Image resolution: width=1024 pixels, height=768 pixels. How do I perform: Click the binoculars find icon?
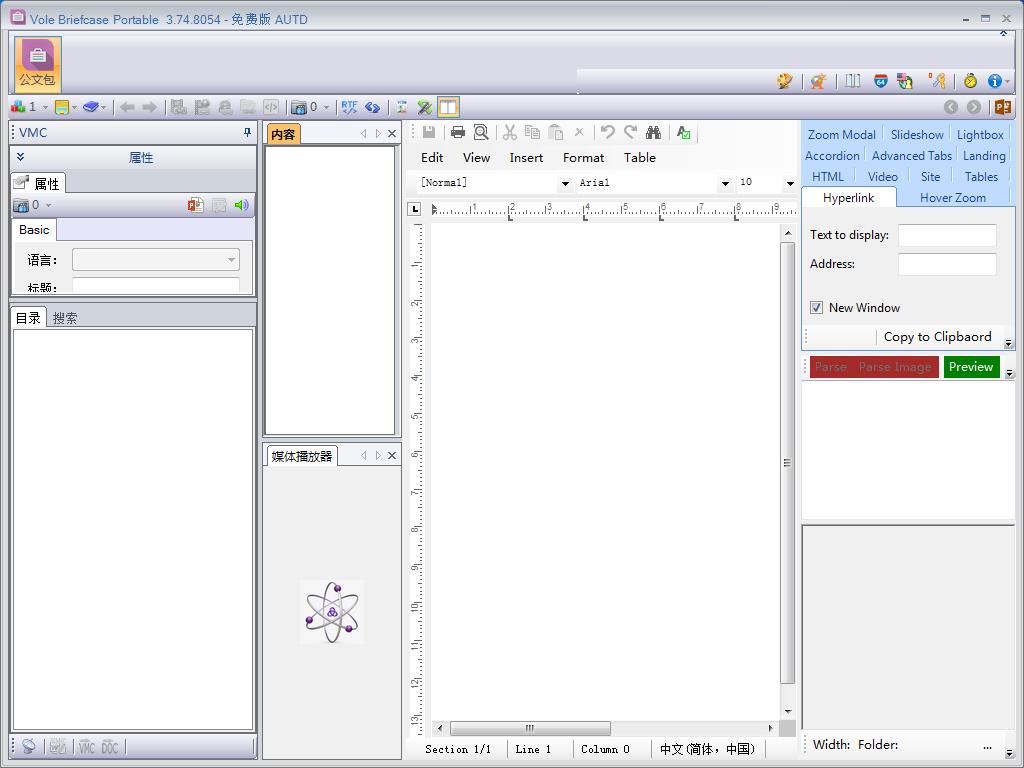[x=653, y=132]
